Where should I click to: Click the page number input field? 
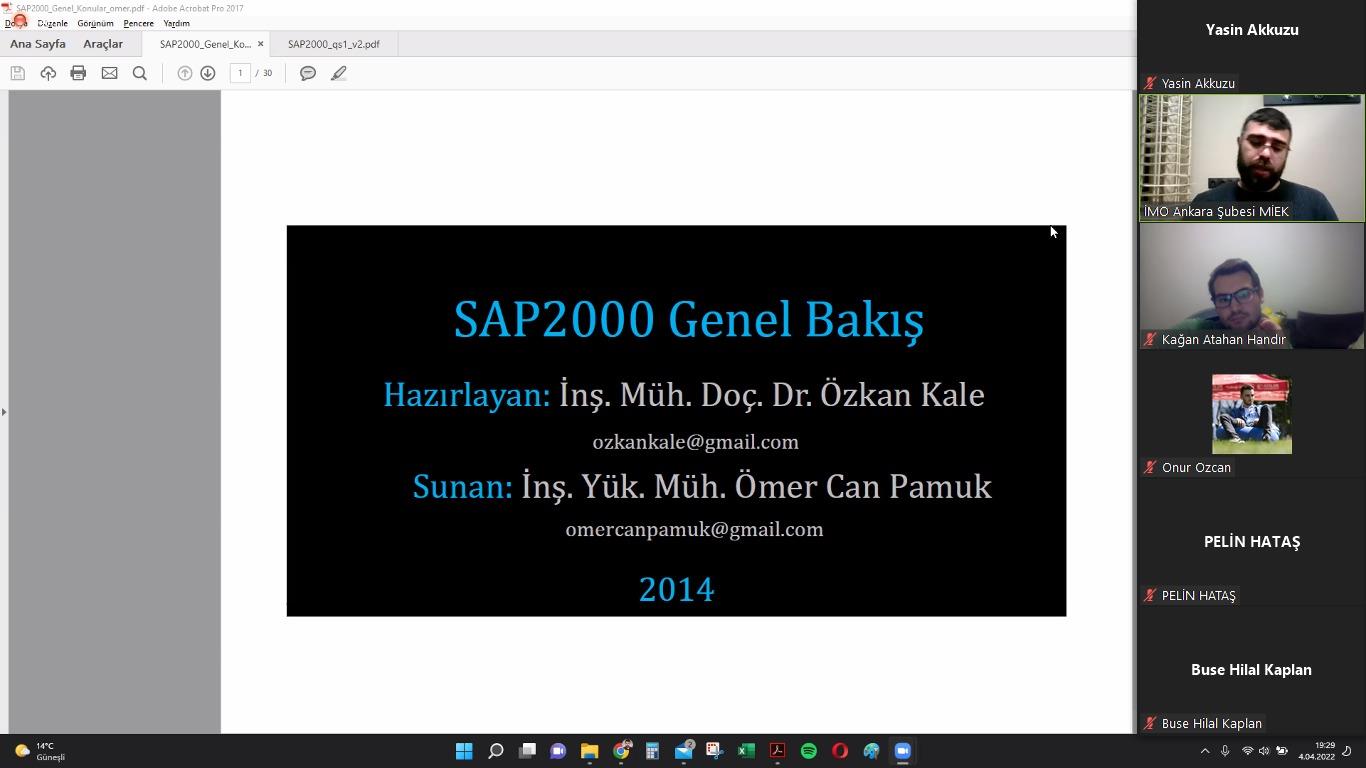240,73
